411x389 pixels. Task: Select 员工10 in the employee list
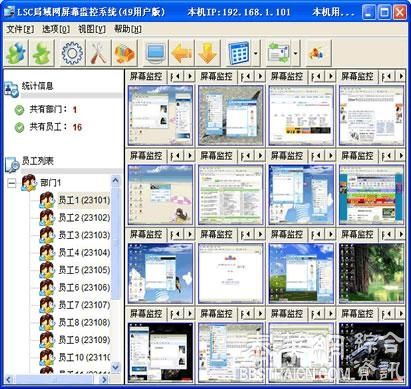tap(84, 357)
